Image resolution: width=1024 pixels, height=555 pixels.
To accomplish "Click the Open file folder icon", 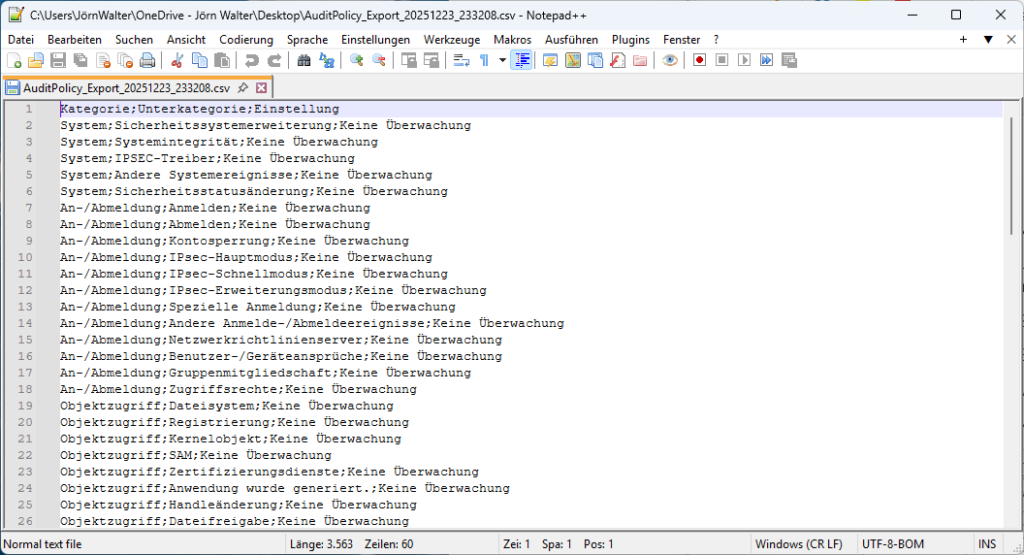I will 36,61.
